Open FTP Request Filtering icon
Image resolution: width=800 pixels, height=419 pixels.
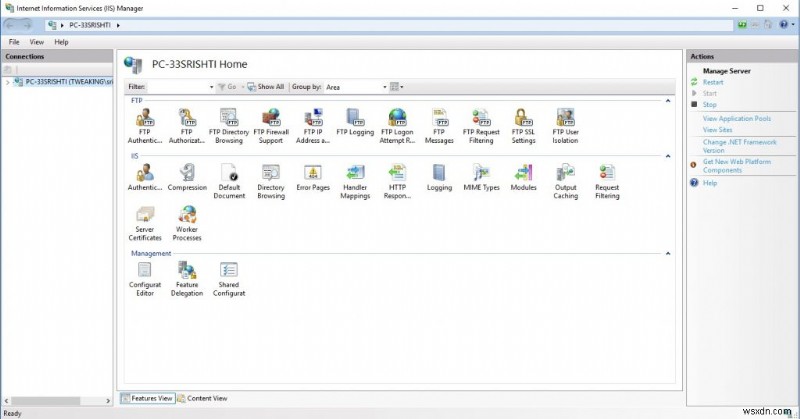(481, 126)
